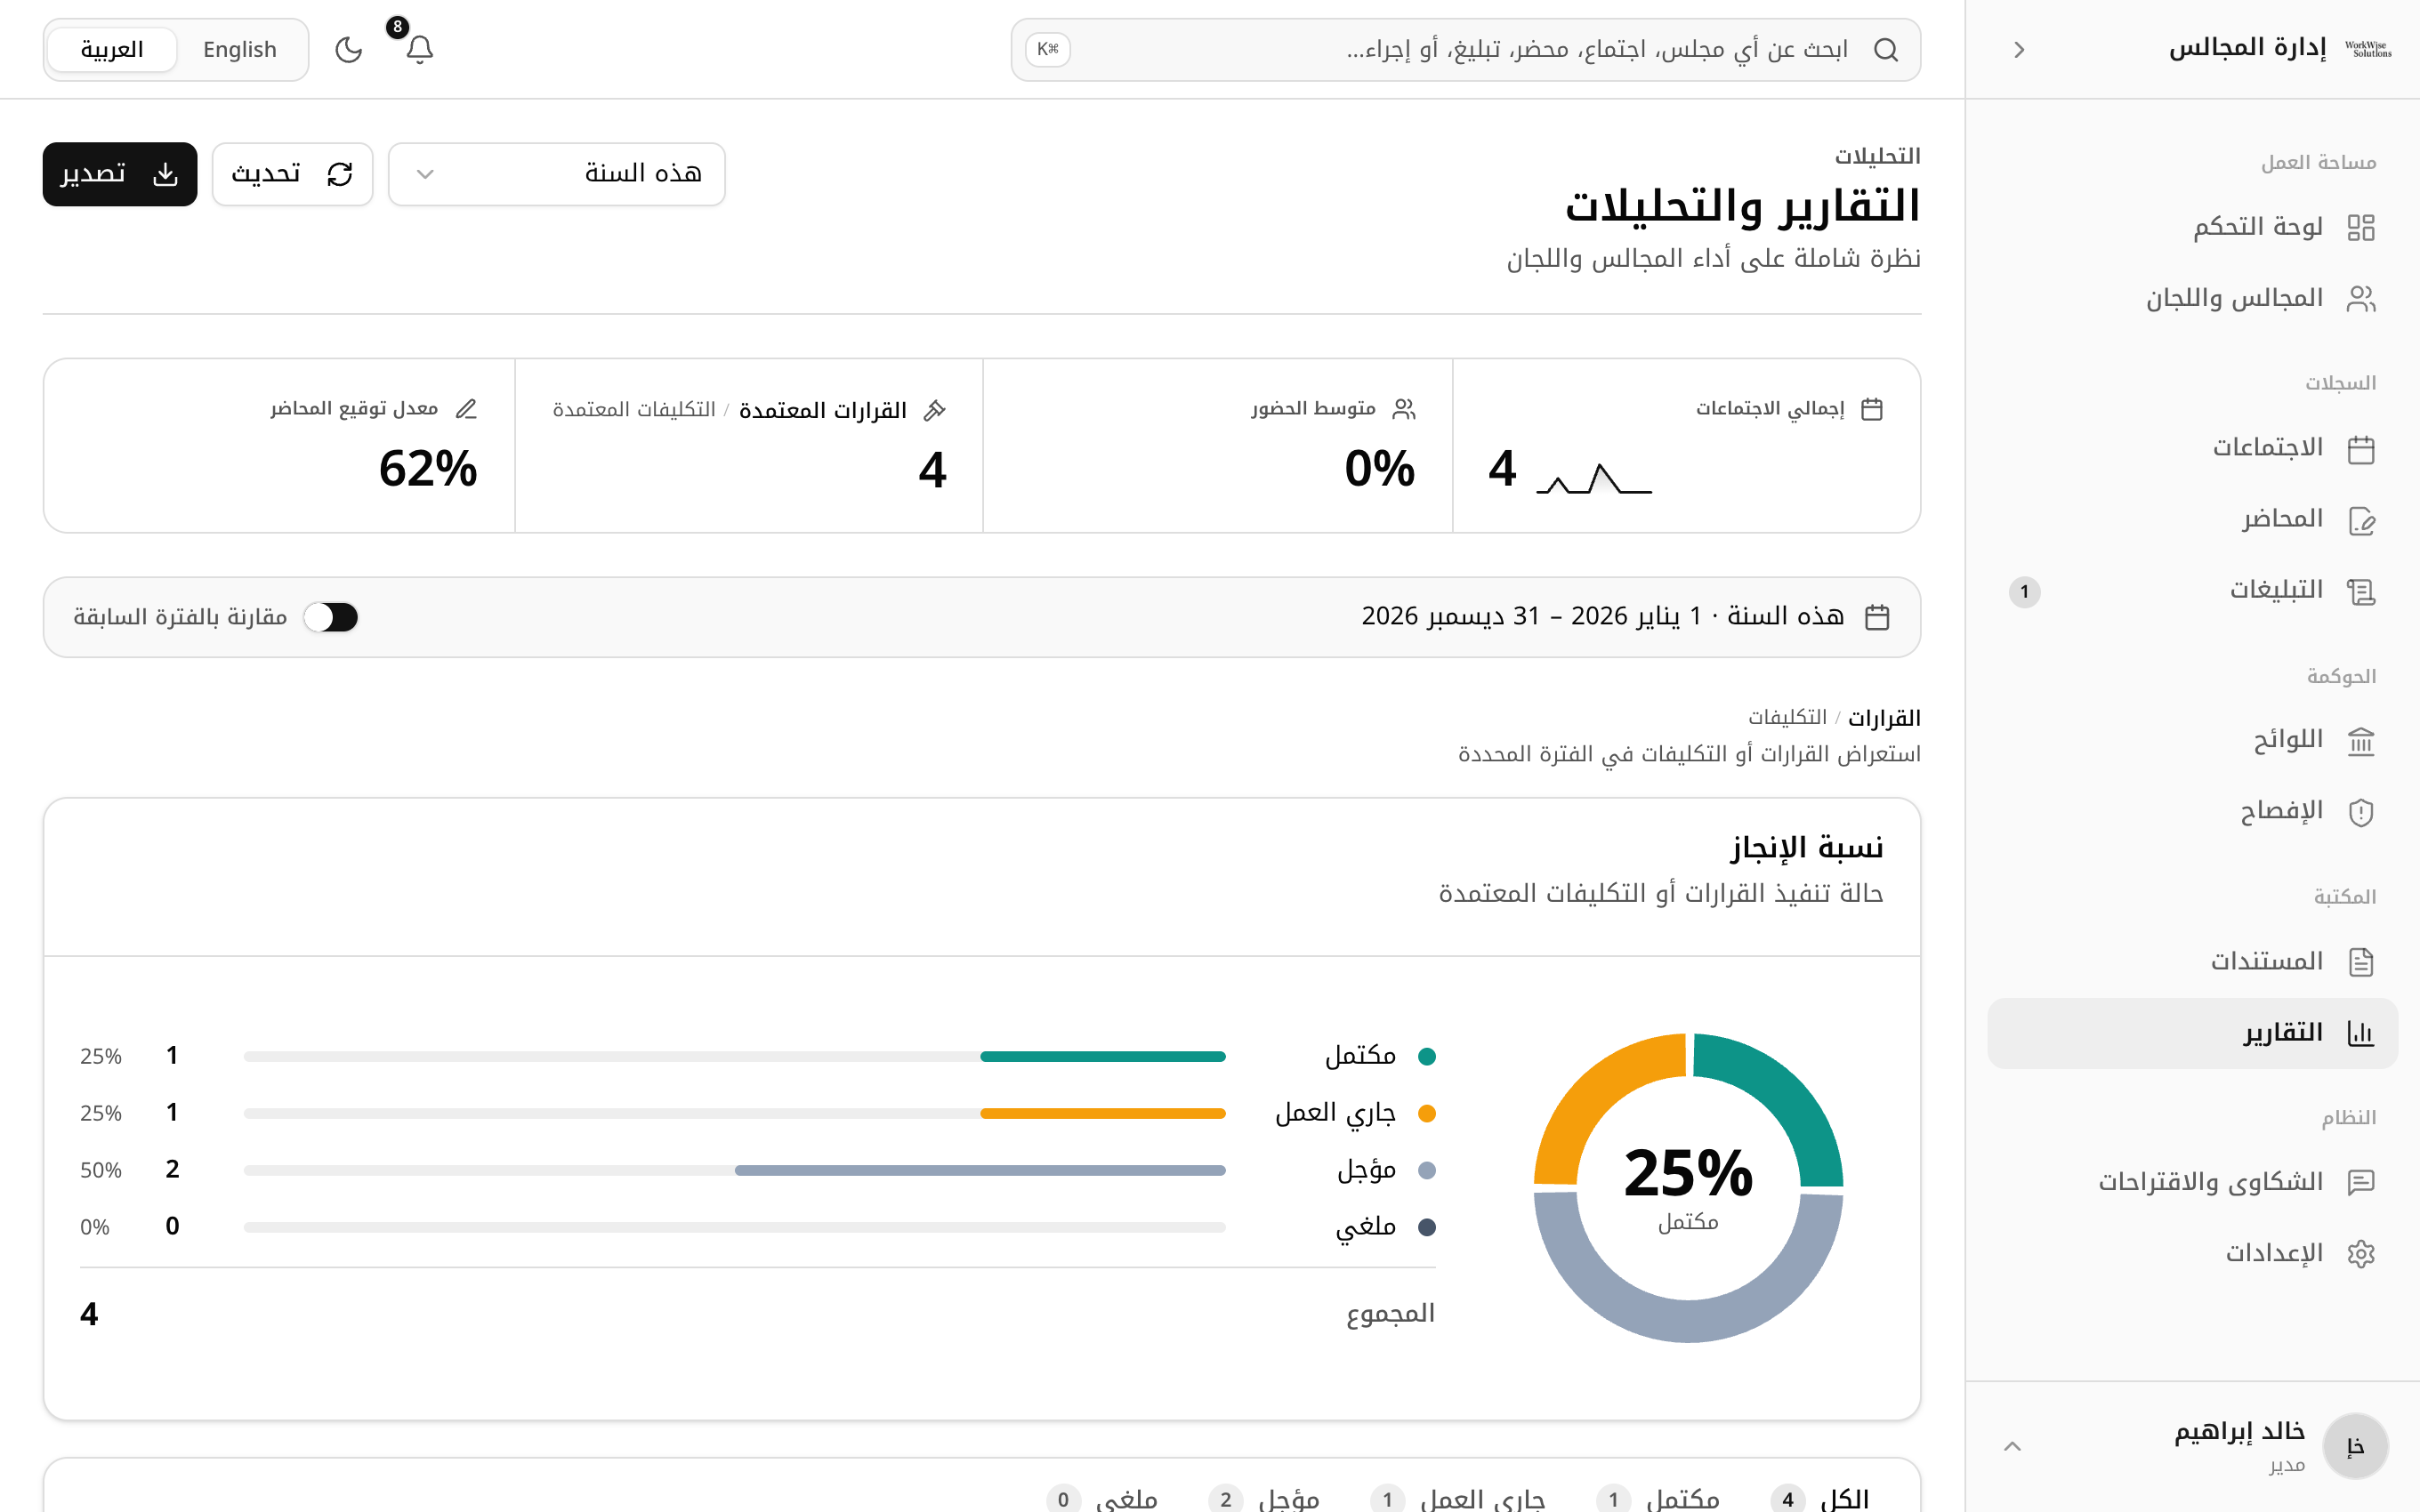
Task: Open الاجتماعات page
Action: [2192, 448]
